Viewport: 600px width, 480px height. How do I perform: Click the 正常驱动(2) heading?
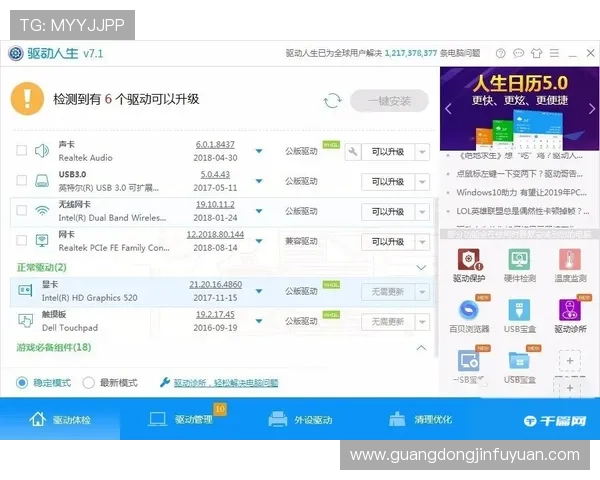click(41, 267)
